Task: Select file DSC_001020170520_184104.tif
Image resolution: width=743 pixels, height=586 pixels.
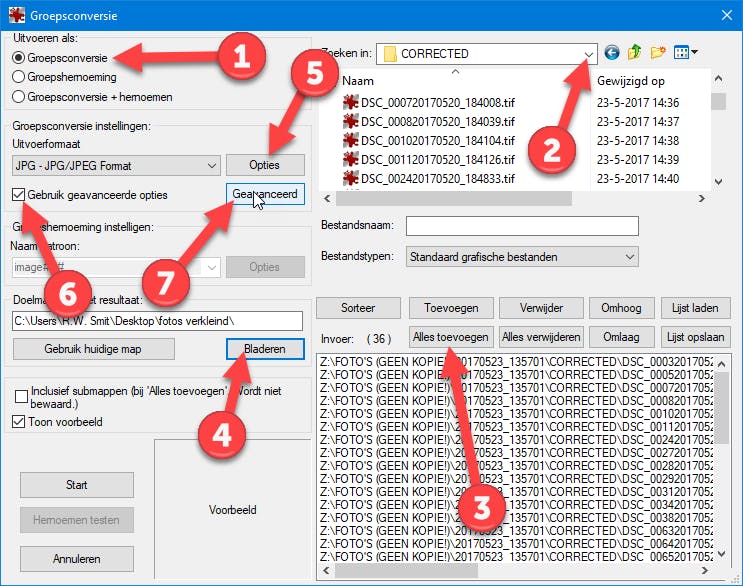Action: (437, 141)
